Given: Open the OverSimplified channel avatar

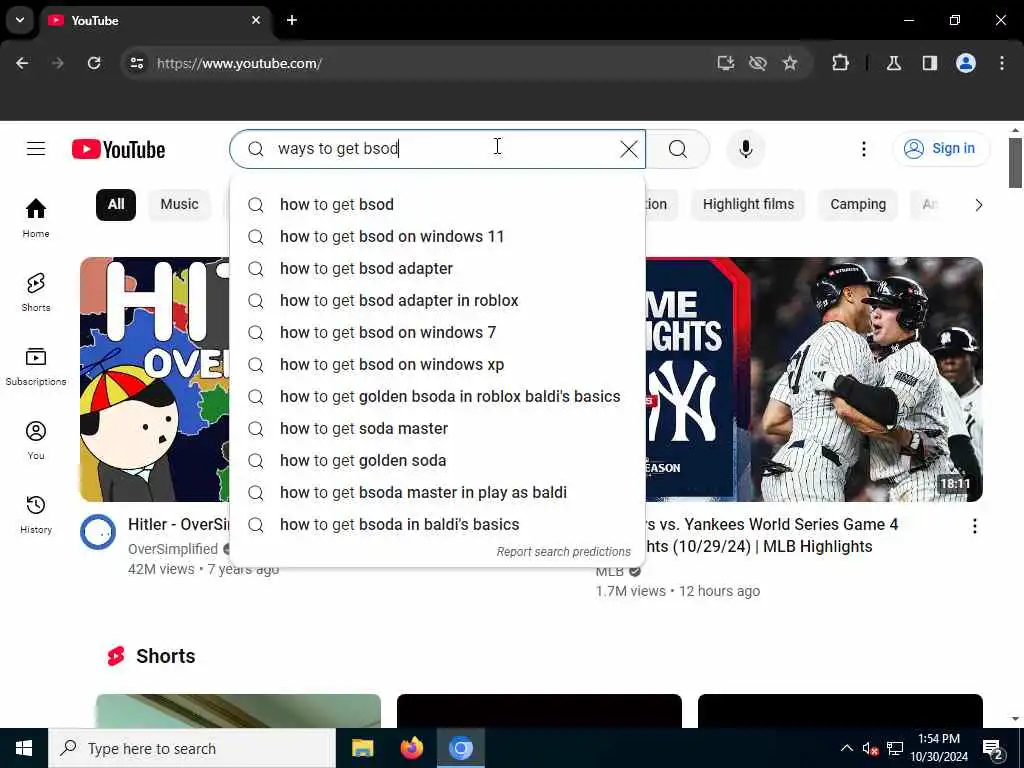Looking at the screenshot, I should [x=98, y=532].
